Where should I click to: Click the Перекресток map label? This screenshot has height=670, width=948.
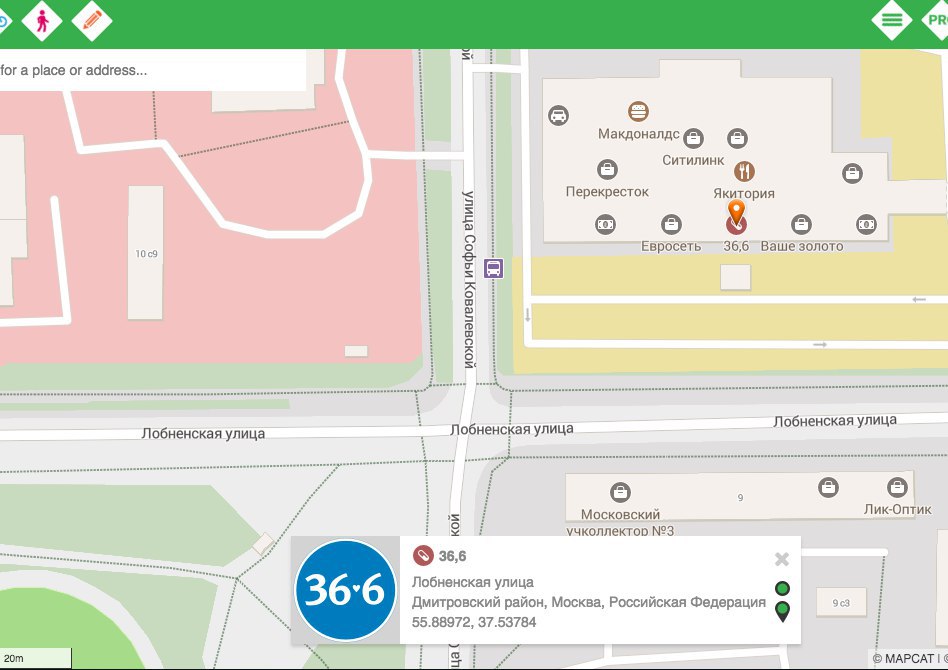click(x=607, y=192)
